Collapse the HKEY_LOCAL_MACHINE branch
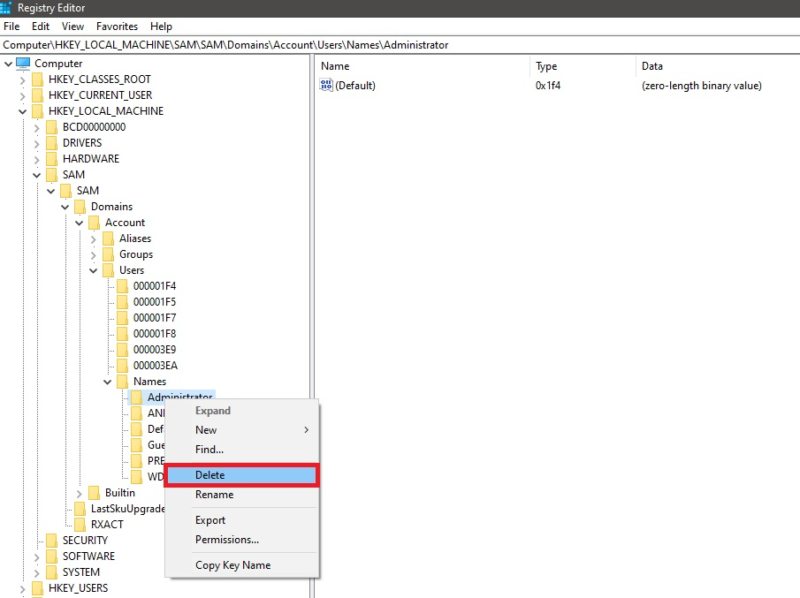Screen dimensions: 800x598 (x=22, y=111)
